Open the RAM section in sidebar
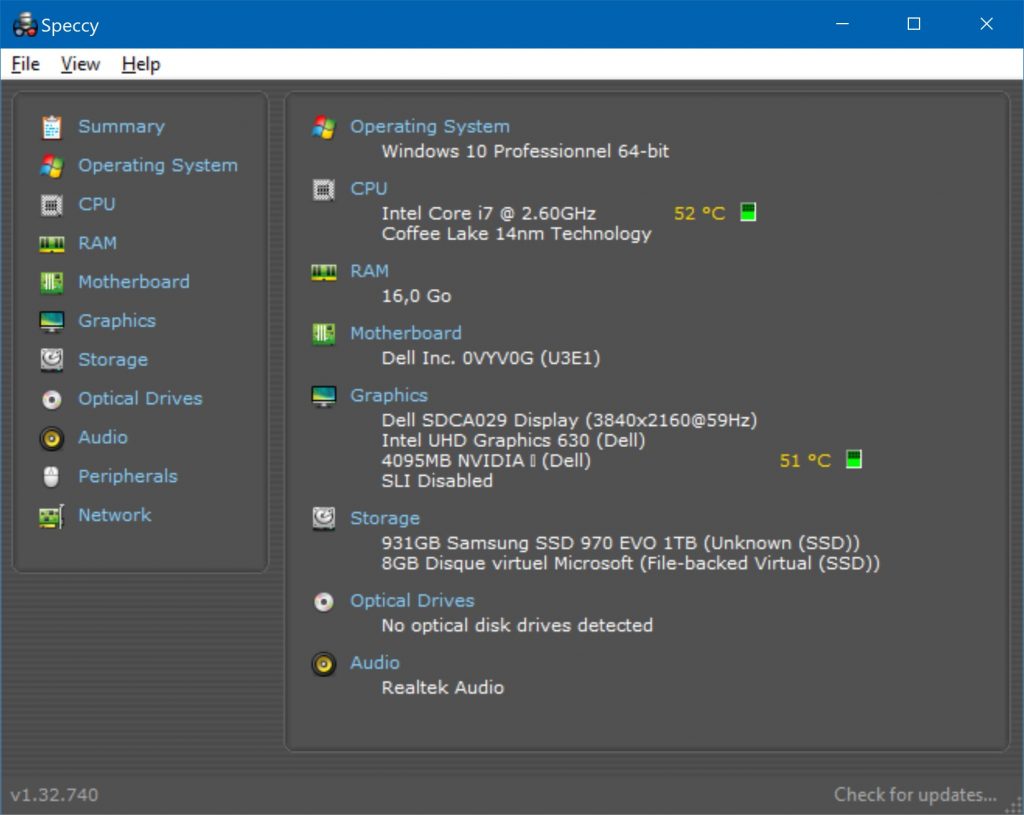Viewport: 1024px width, 815px height. 97,244
